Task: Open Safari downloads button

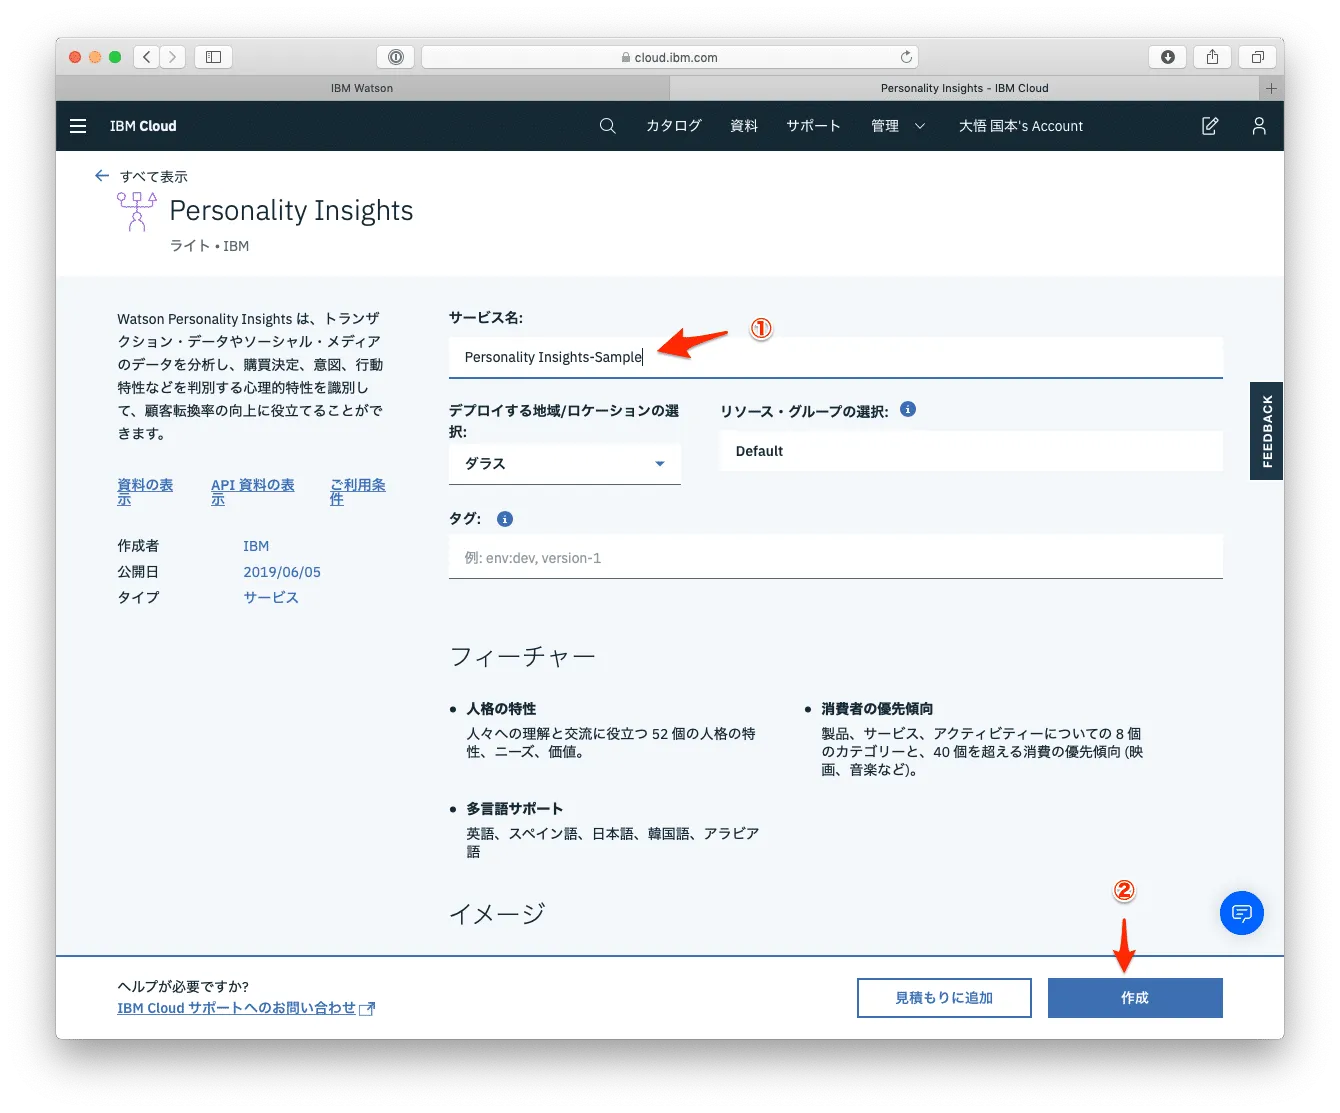Action: (x=1167, y=57)
